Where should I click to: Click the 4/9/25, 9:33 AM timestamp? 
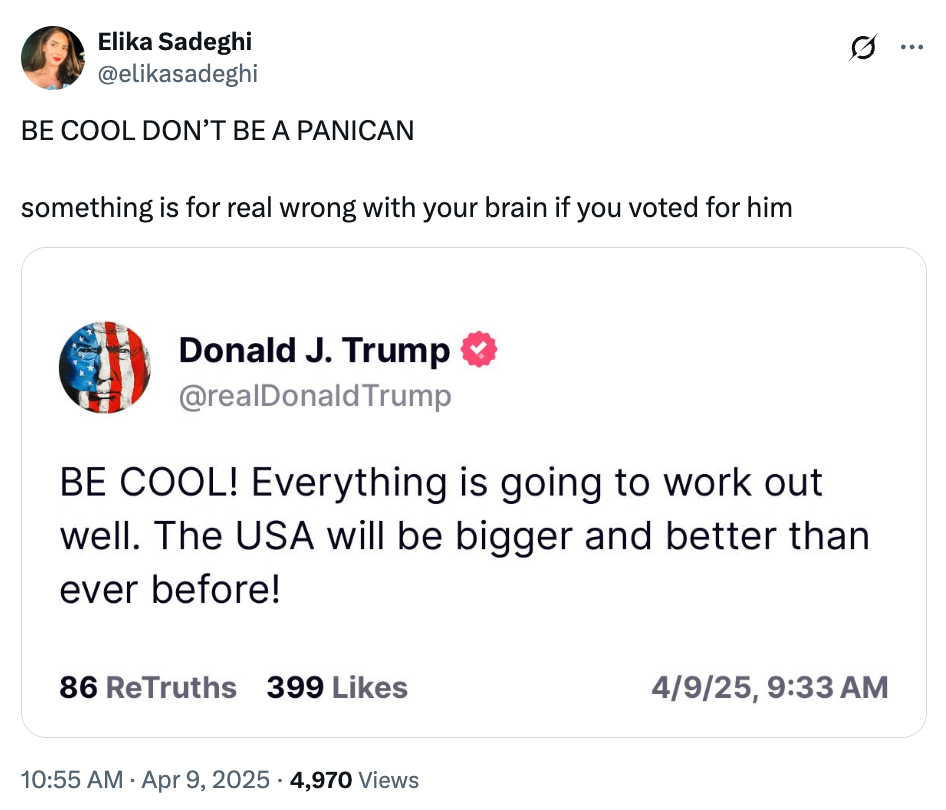[x=766, y=687]
